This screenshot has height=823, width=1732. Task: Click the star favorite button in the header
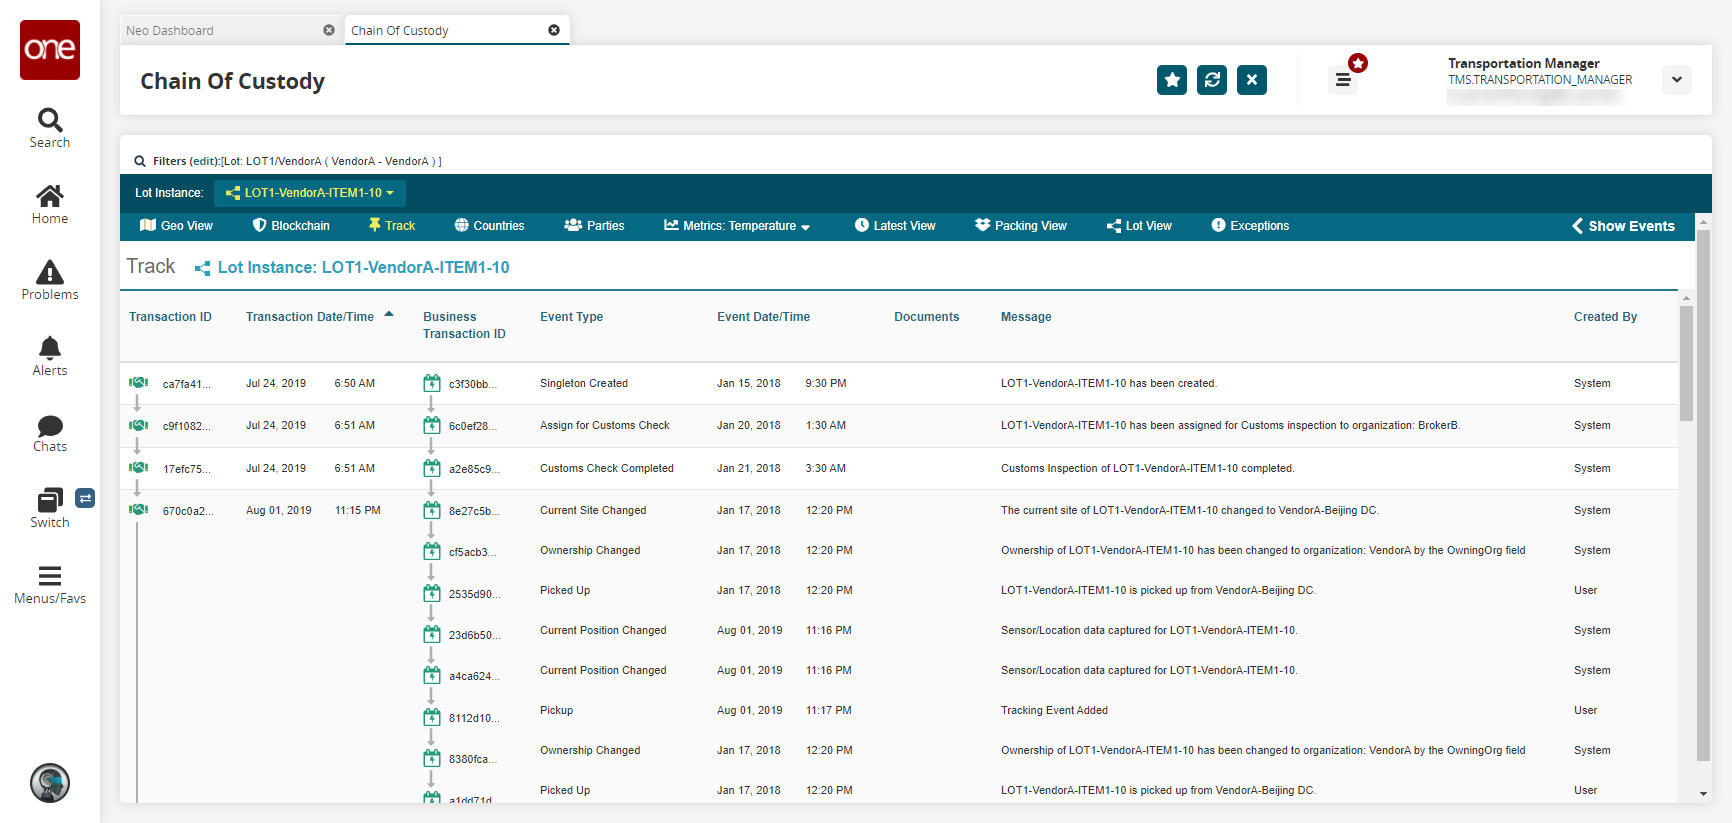[x=1172, y=80]
